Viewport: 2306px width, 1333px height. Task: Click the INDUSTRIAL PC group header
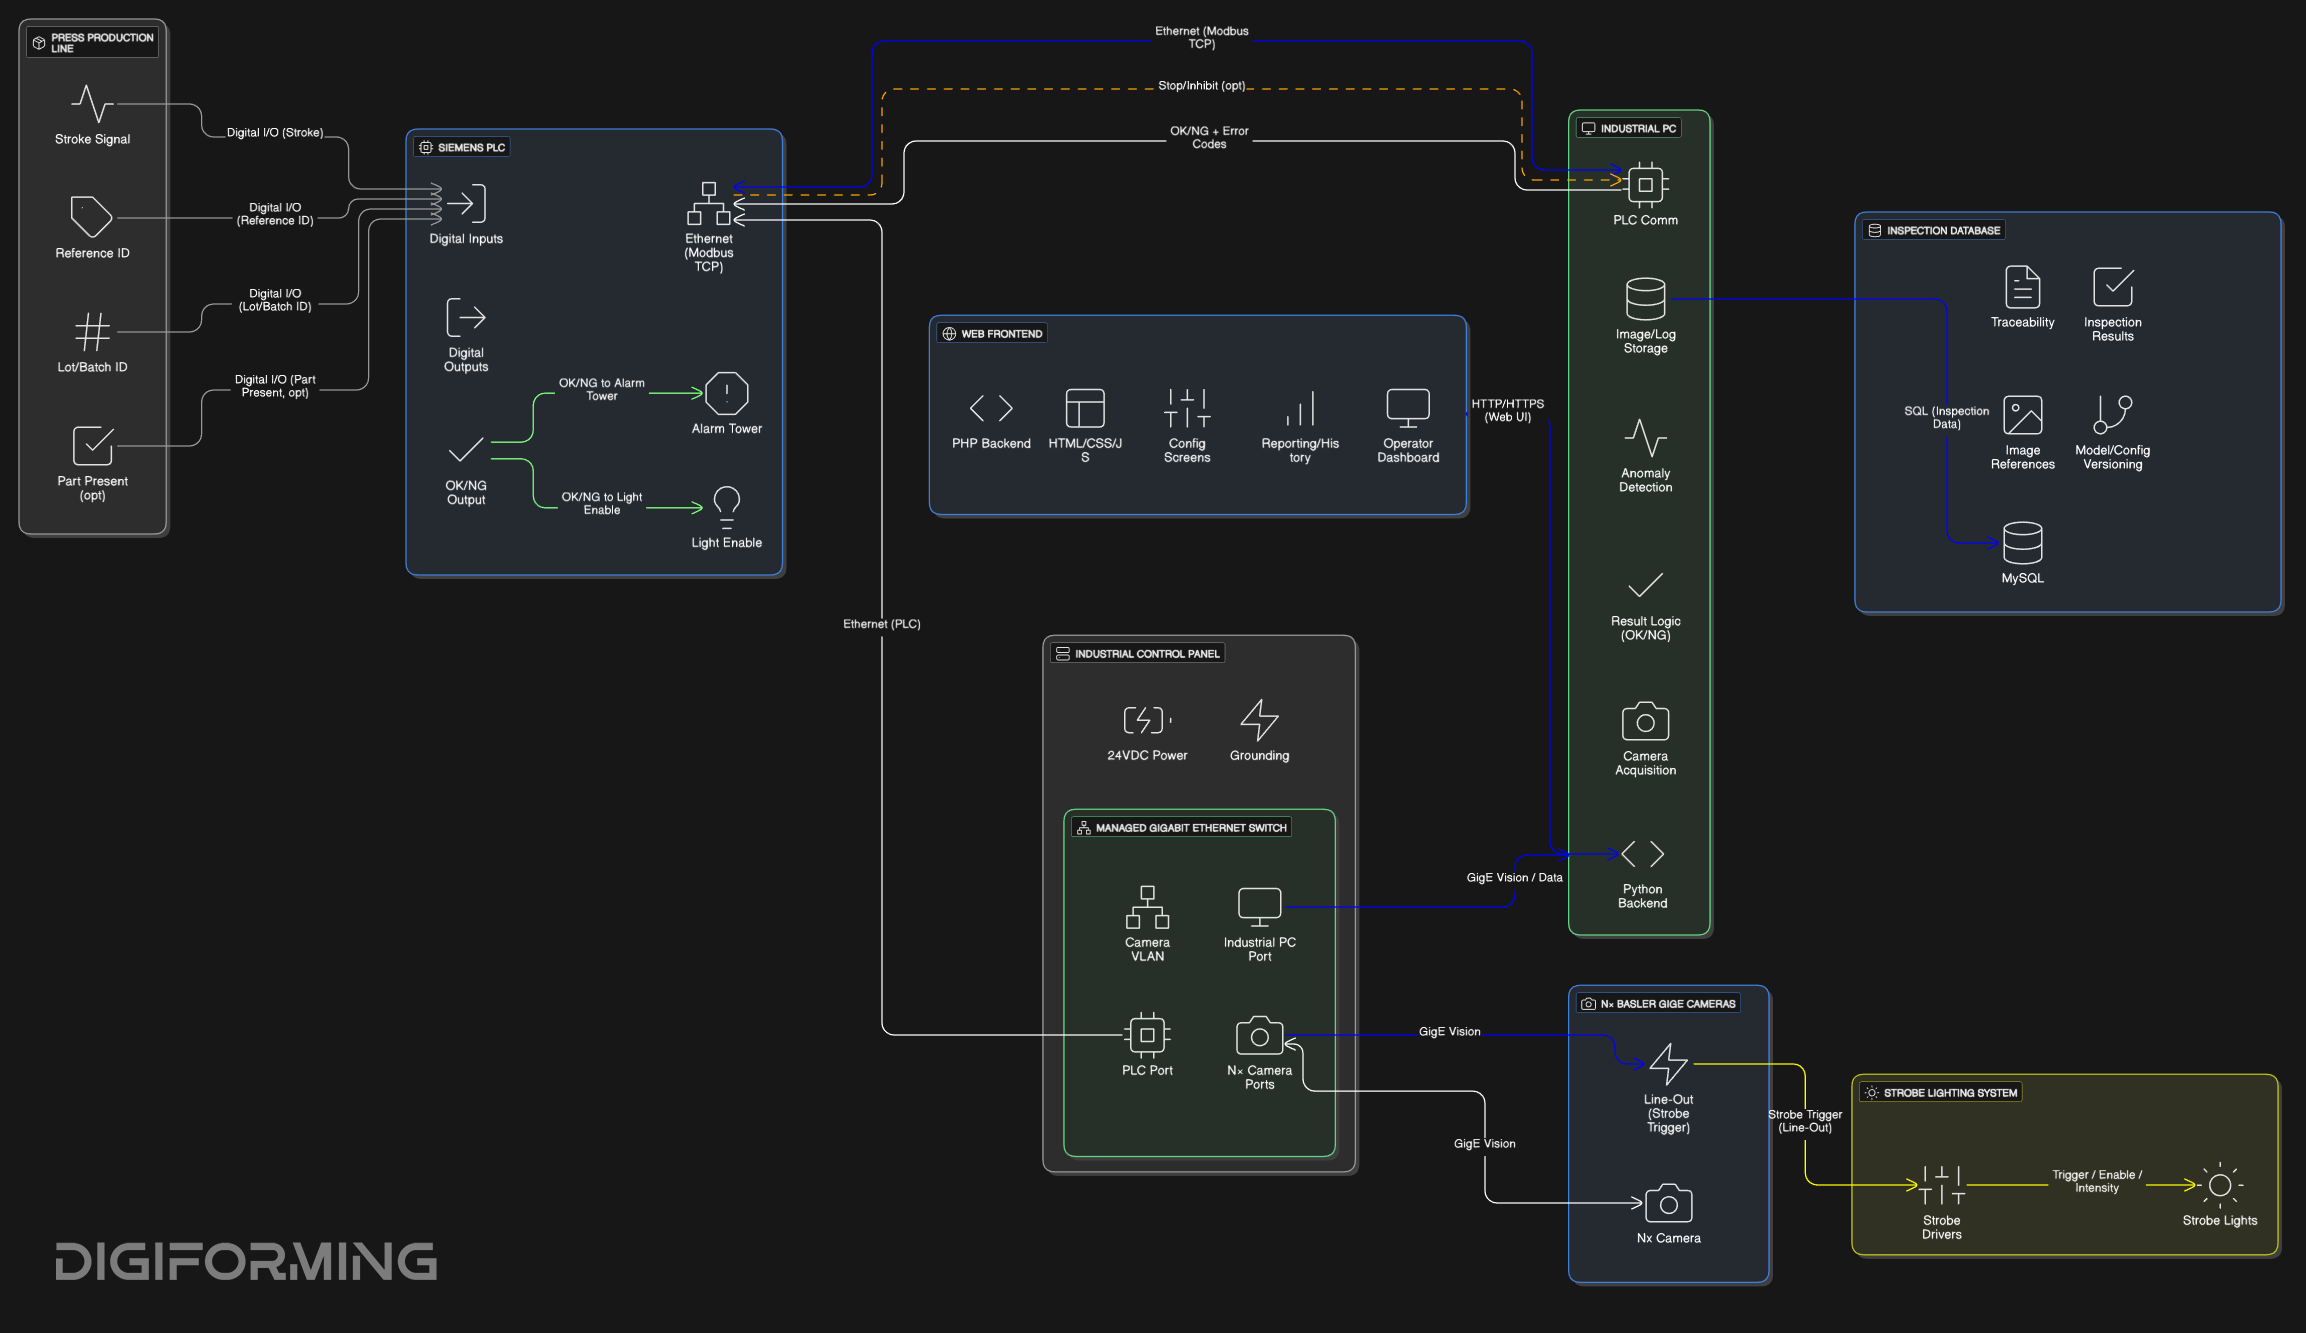[1629, 129]
